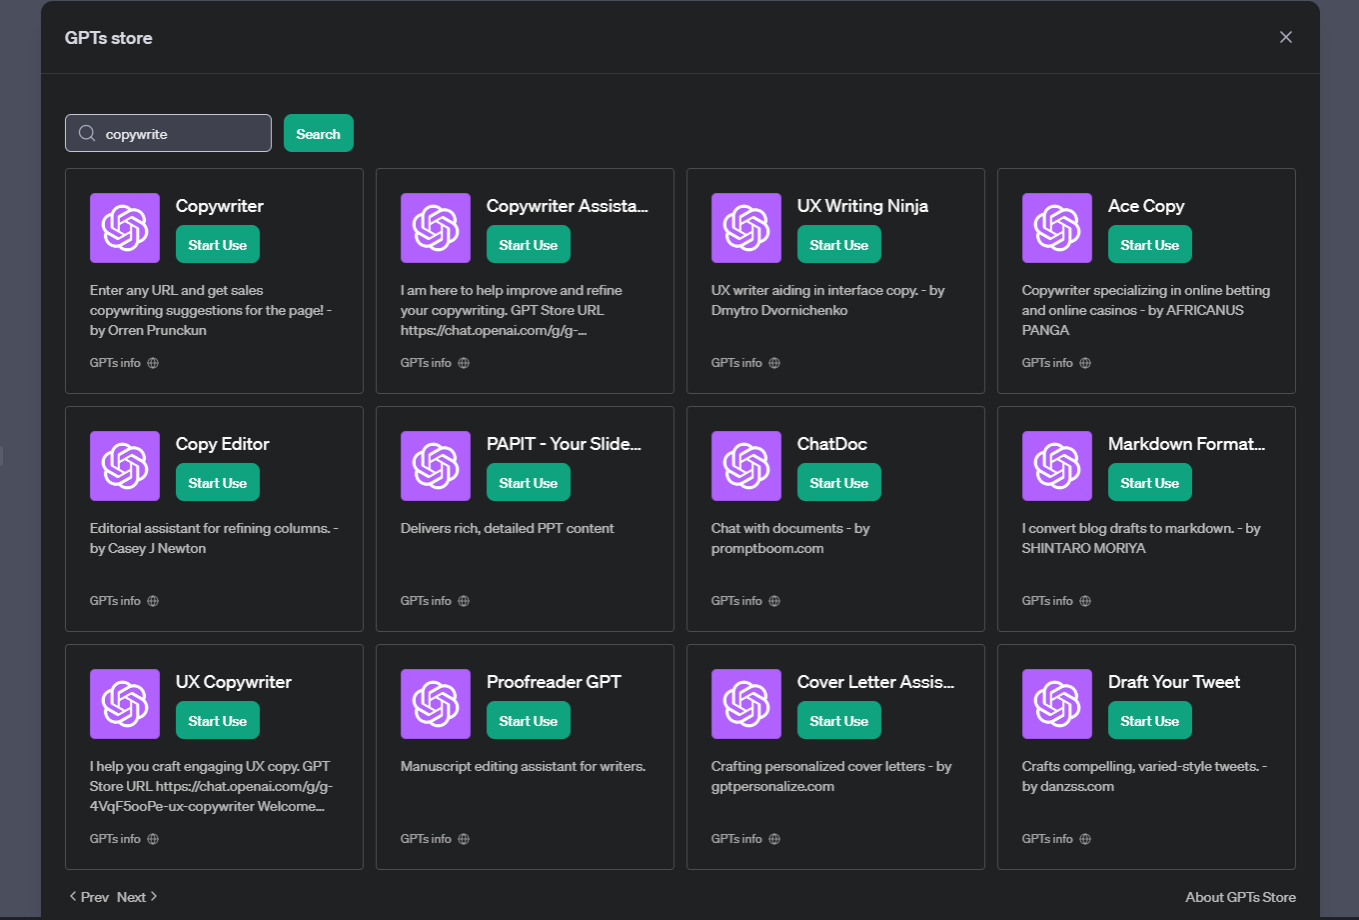Click globe icon on Cover Letter Assistant card
Screen dimensions: 1359x920
pos(775,839)
